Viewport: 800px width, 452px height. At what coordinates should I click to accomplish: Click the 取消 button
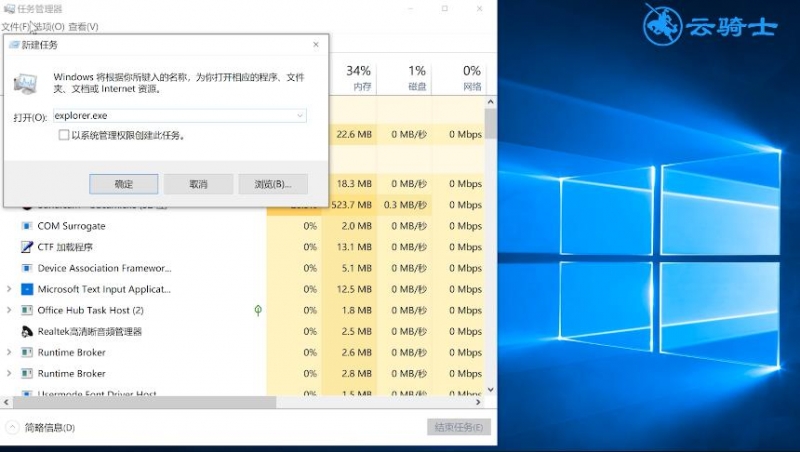[x=198, y=184]
